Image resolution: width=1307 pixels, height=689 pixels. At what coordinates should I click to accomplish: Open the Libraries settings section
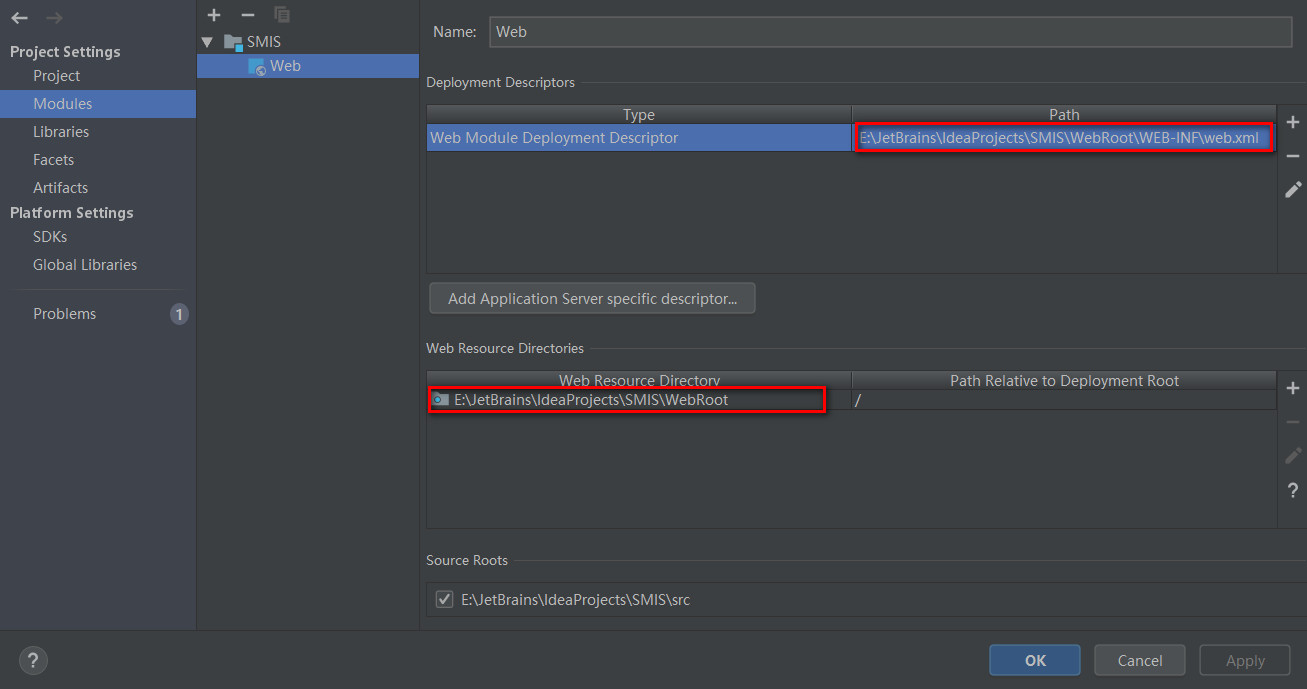click(61, 132)
